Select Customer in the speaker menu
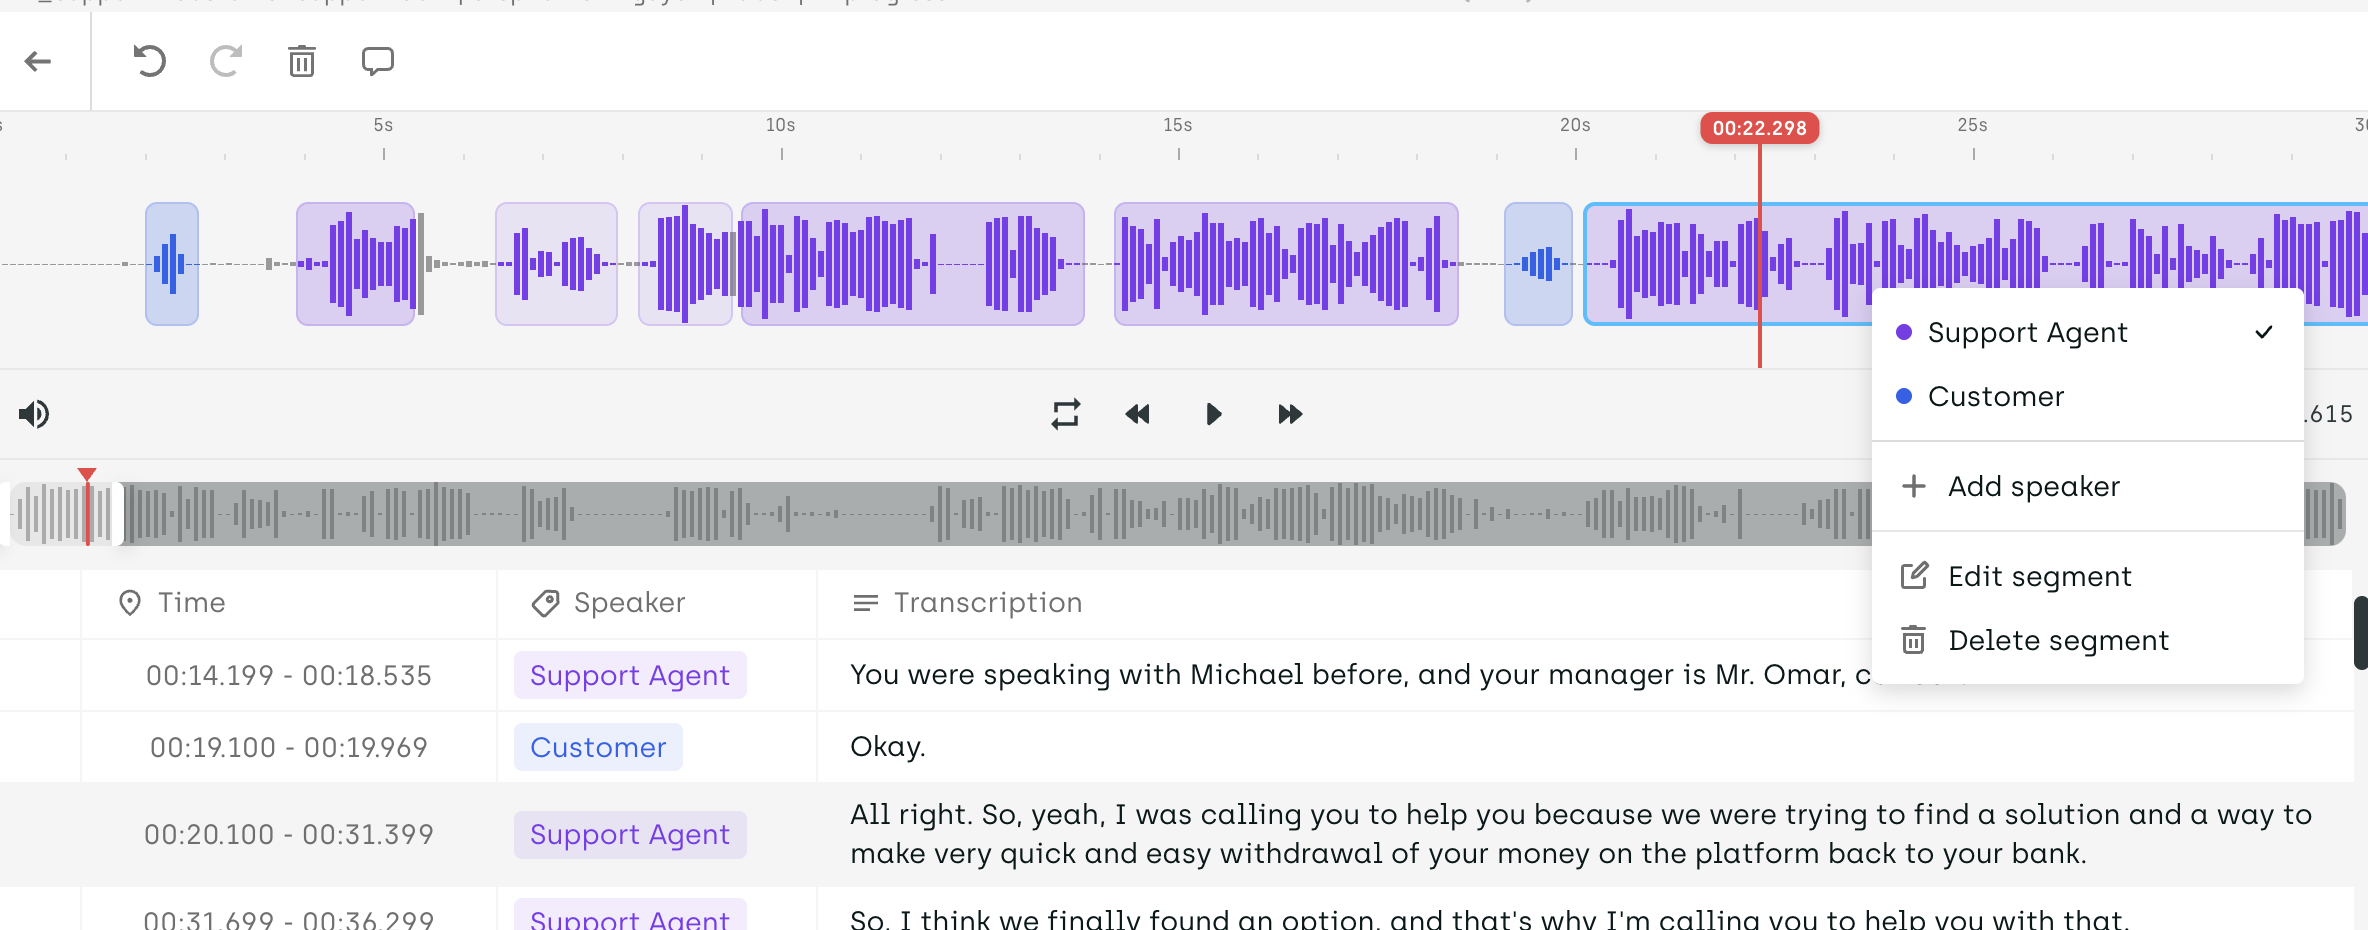Viewport: 2368px width, 930px height. click(x=2087, y=396)
